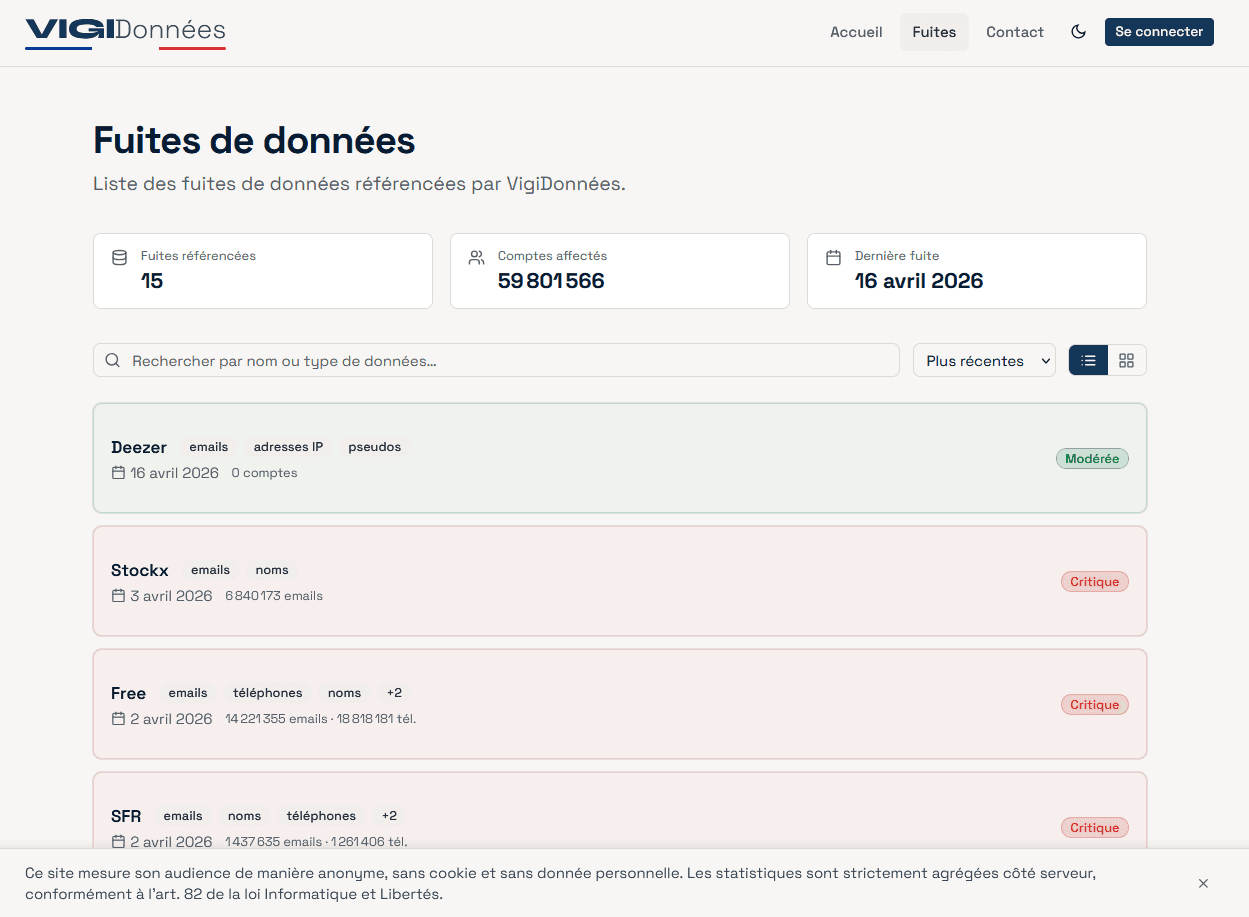Click the téléphones tag on SFR

(321, 816)
